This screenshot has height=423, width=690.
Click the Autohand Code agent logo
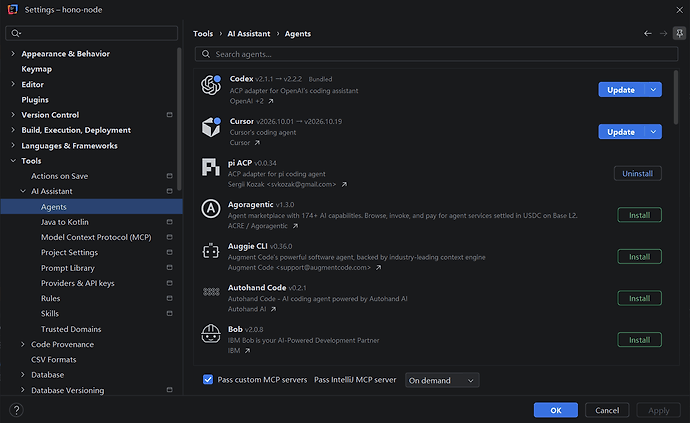pos(211,291)
